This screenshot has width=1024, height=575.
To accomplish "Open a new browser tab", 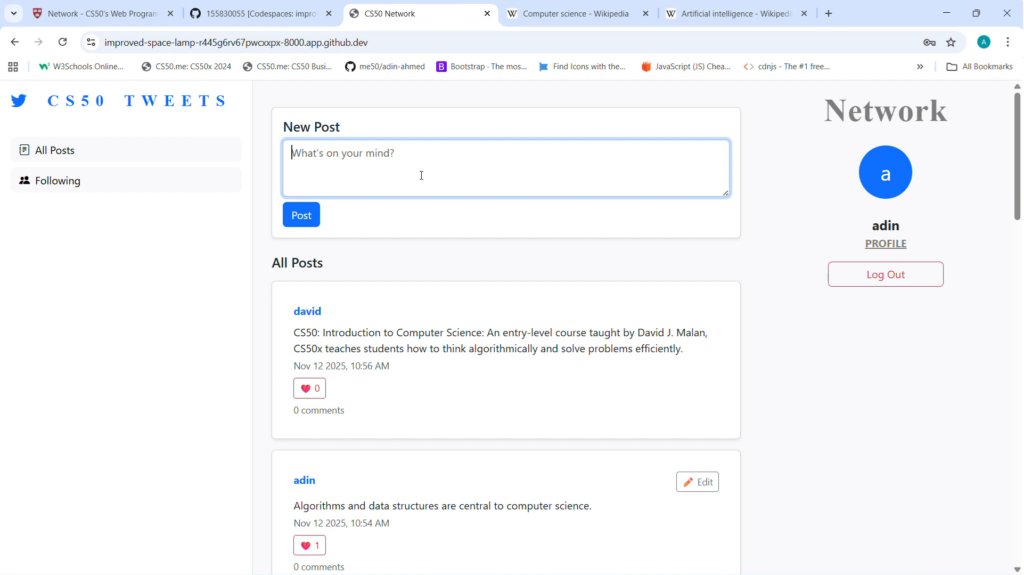I will 829,13.
